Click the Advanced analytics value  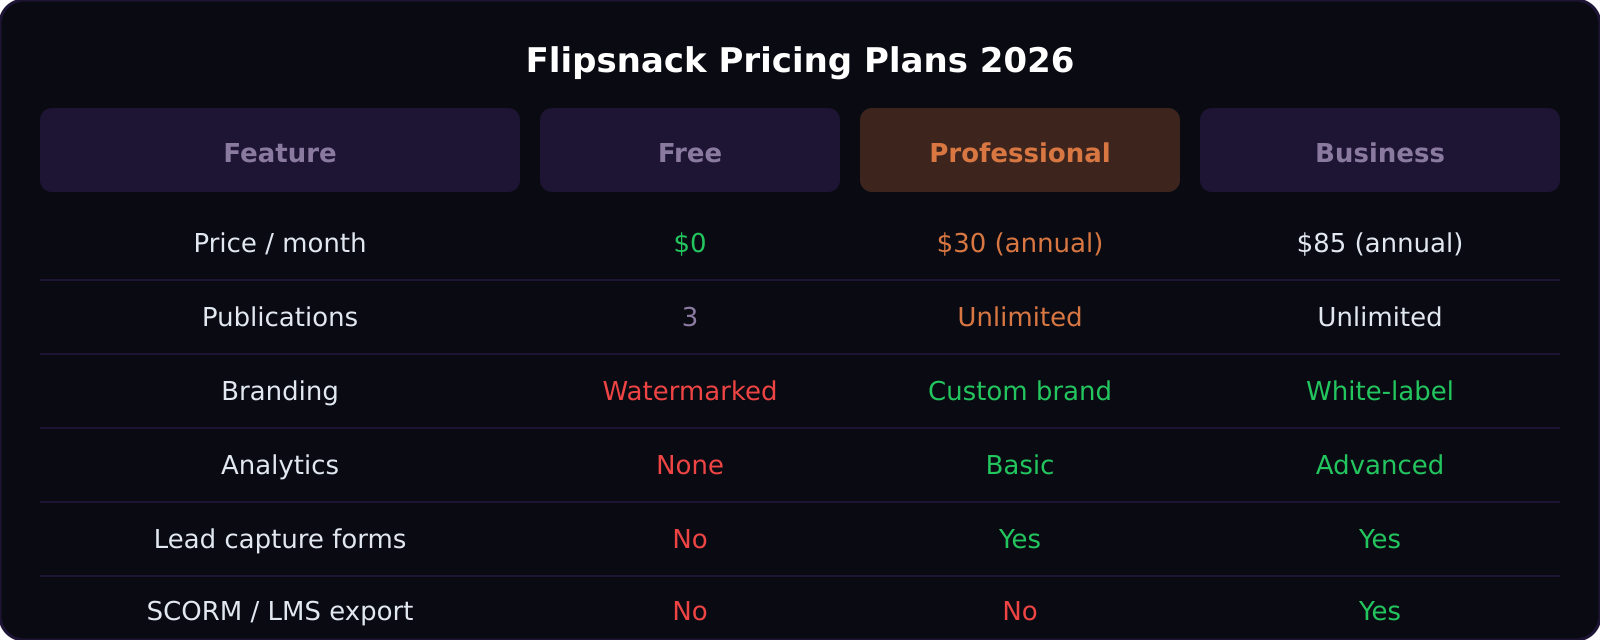click(1380, 465)
